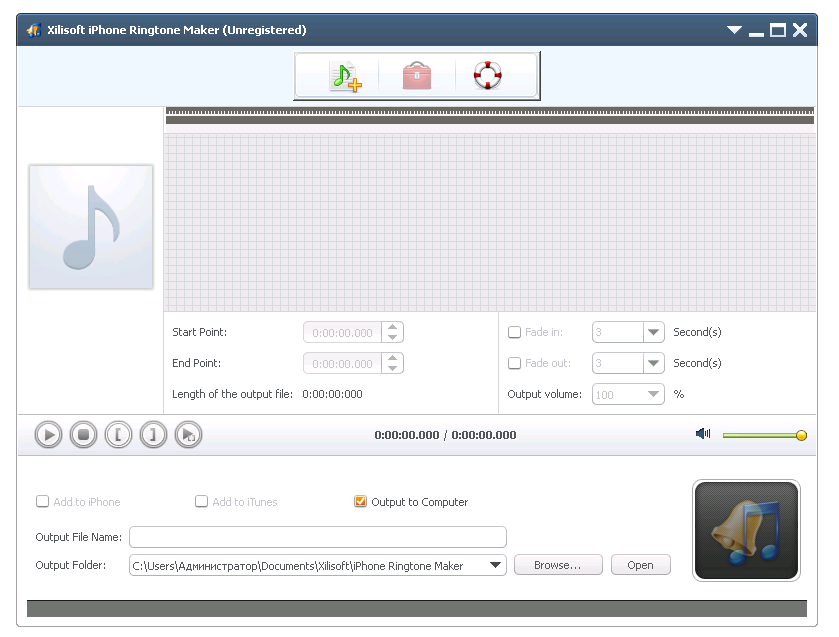
Task: Enable the Add to iPhone checkbox
Action: click(42, 501)
